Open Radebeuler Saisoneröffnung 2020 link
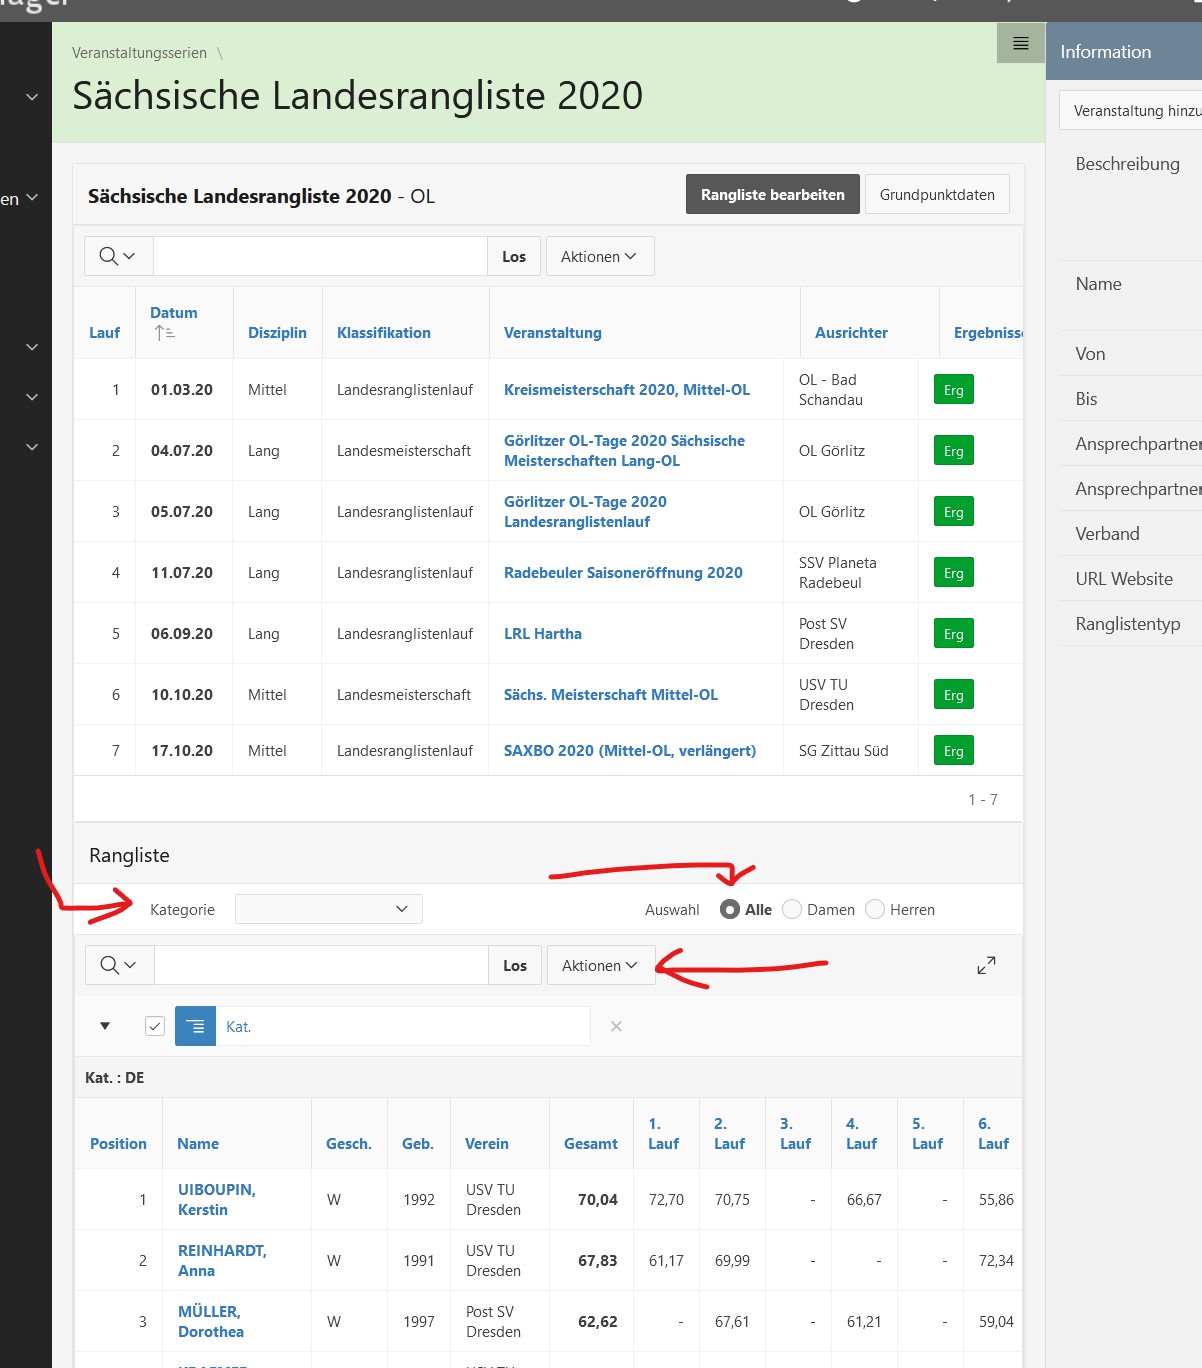This screenshot has height=1368, width=1202. (623, 573)
